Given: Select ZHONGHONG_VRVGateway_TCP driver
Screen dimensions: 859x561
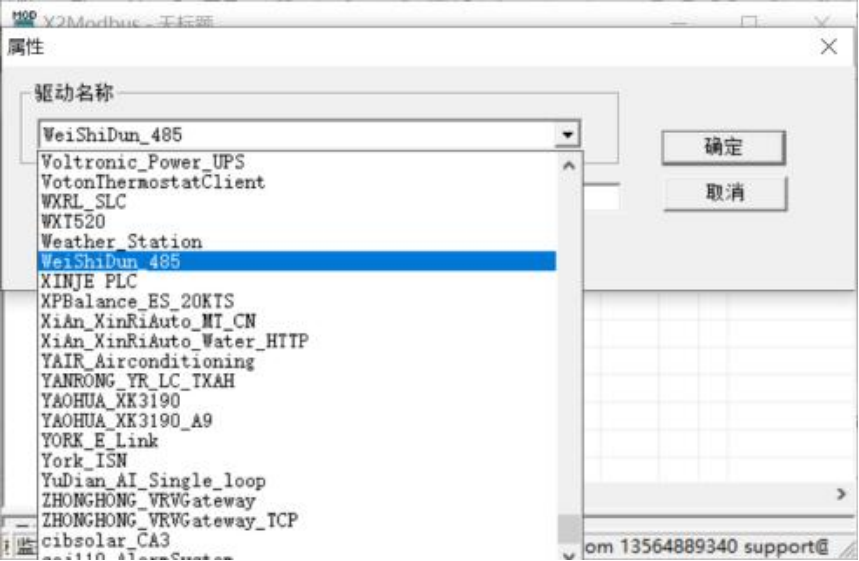Looking at the screenshot, I should click(x=297, y=520).
